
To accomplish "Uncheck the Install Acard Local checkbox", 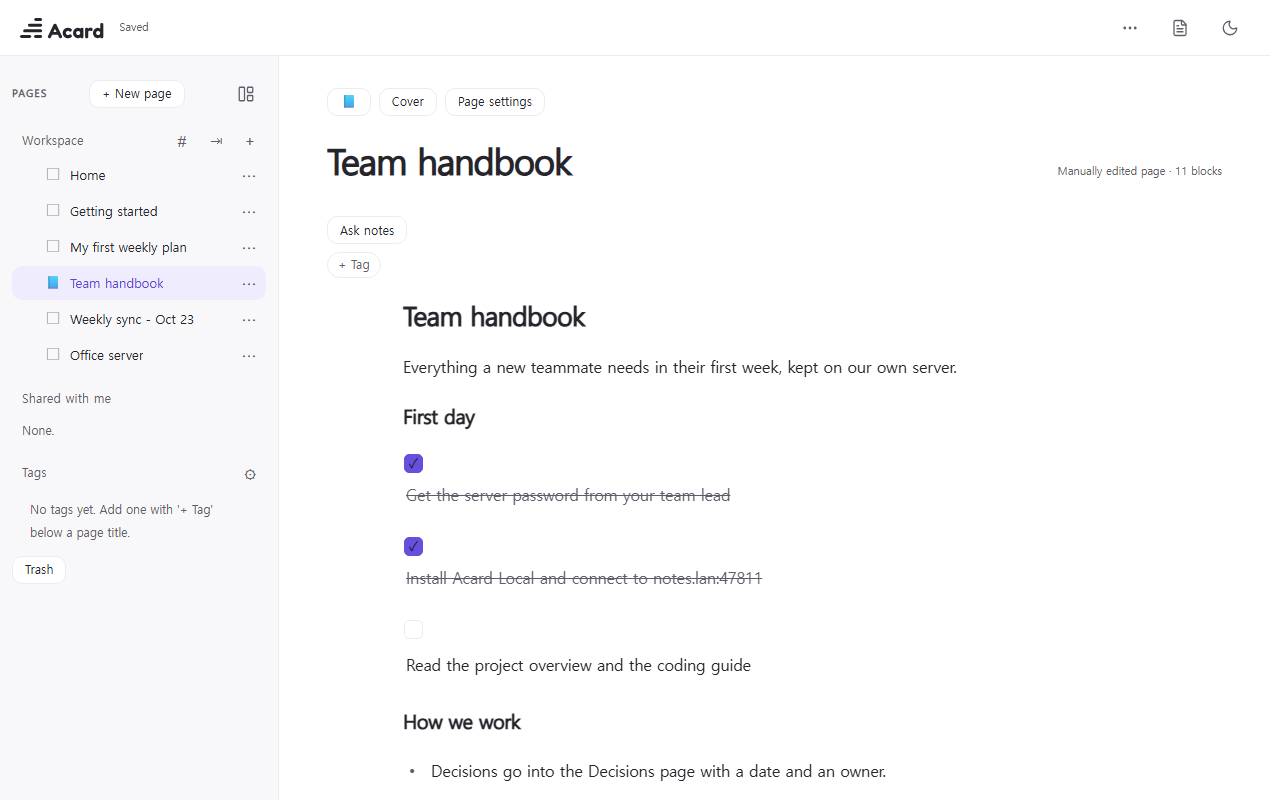I will pyautogui.click(x=413, y=546).
